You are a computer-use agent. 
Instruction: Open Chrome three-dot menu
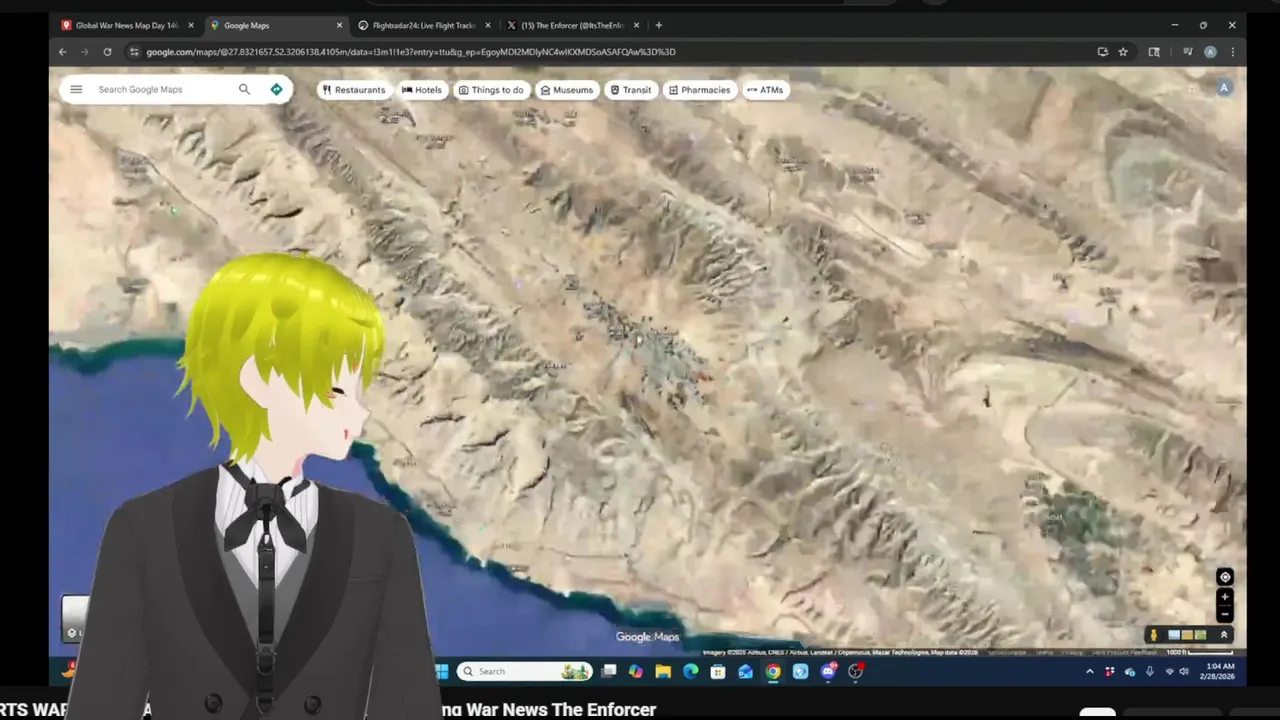1232,52
